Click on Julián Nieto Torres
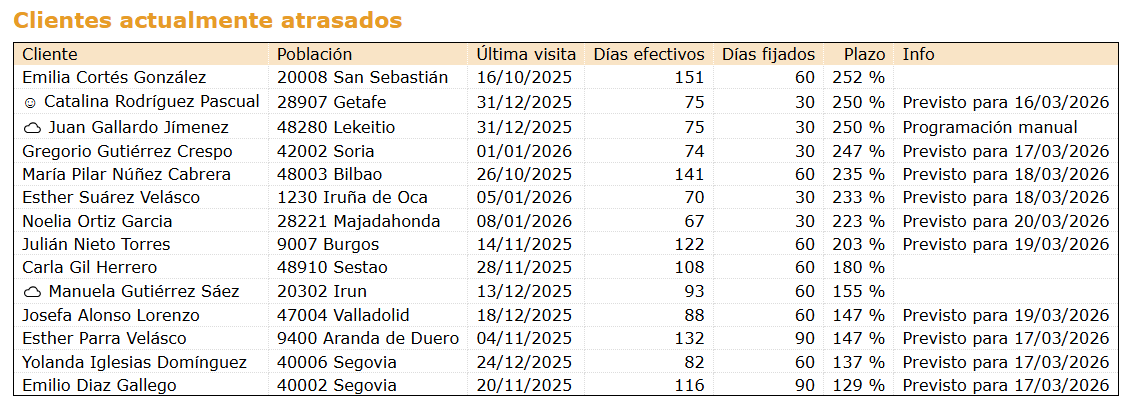The image size is (1130, 408). [x=96, y=244]
